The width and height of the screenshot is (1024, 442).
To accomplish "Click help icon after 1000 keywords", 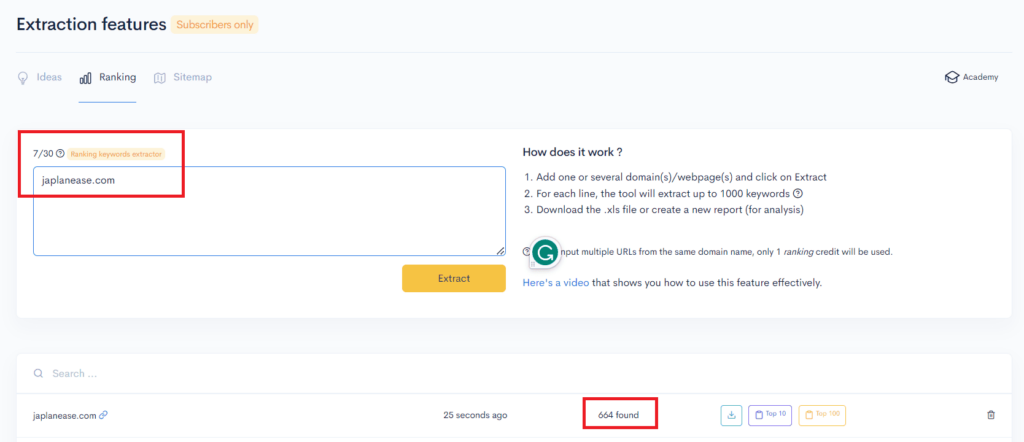I will 797,193.
